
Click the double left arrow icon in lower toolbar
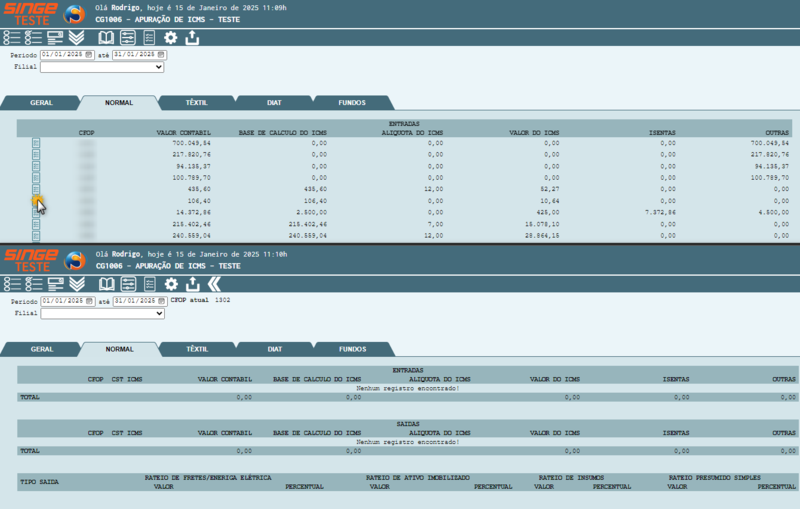(214, 285)
